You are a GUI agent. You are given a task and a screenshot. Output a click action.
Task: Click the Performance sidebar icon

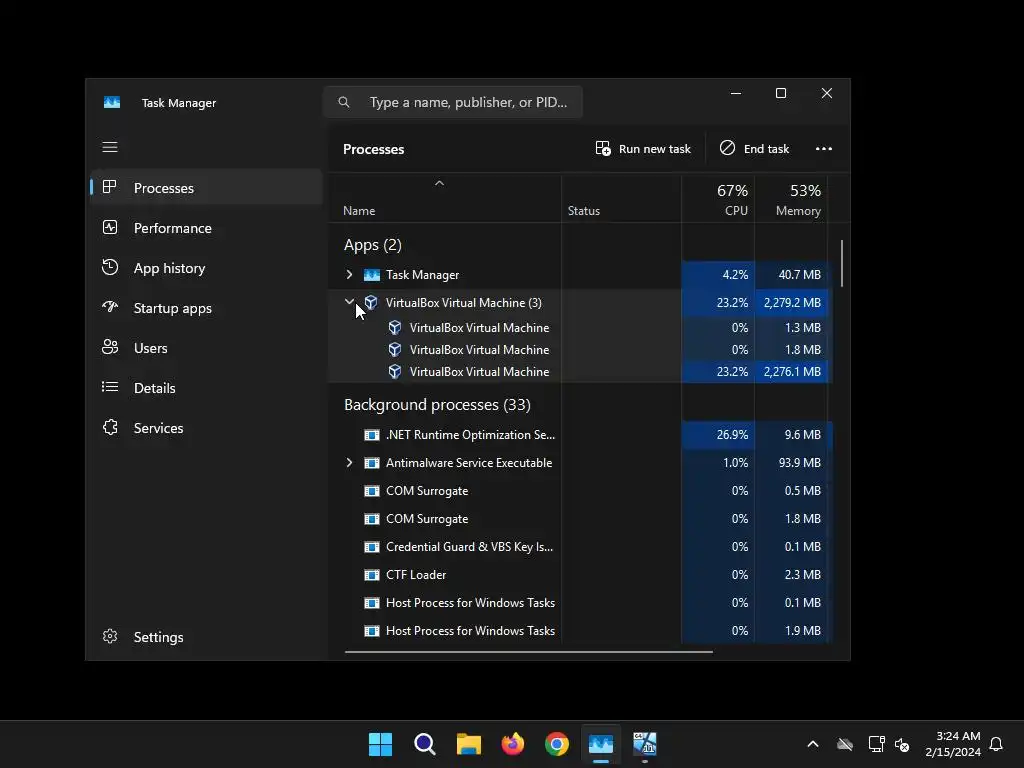pos(110,227)
